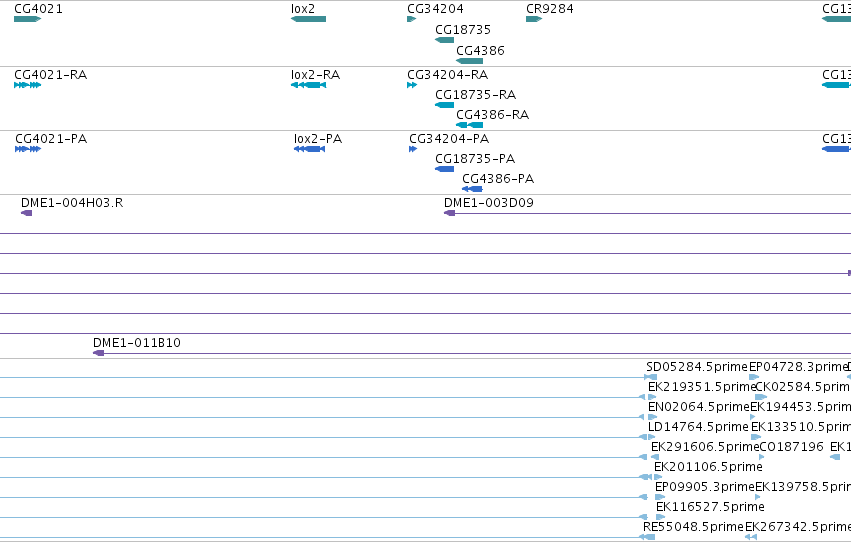Select the CG18735-RA transcript bar
The image size is (851, 542).
[444, 105]
